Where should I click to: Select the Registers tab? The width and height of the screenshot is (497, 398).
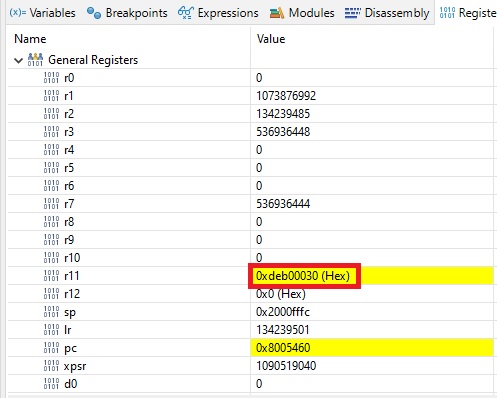click(468, 13)
